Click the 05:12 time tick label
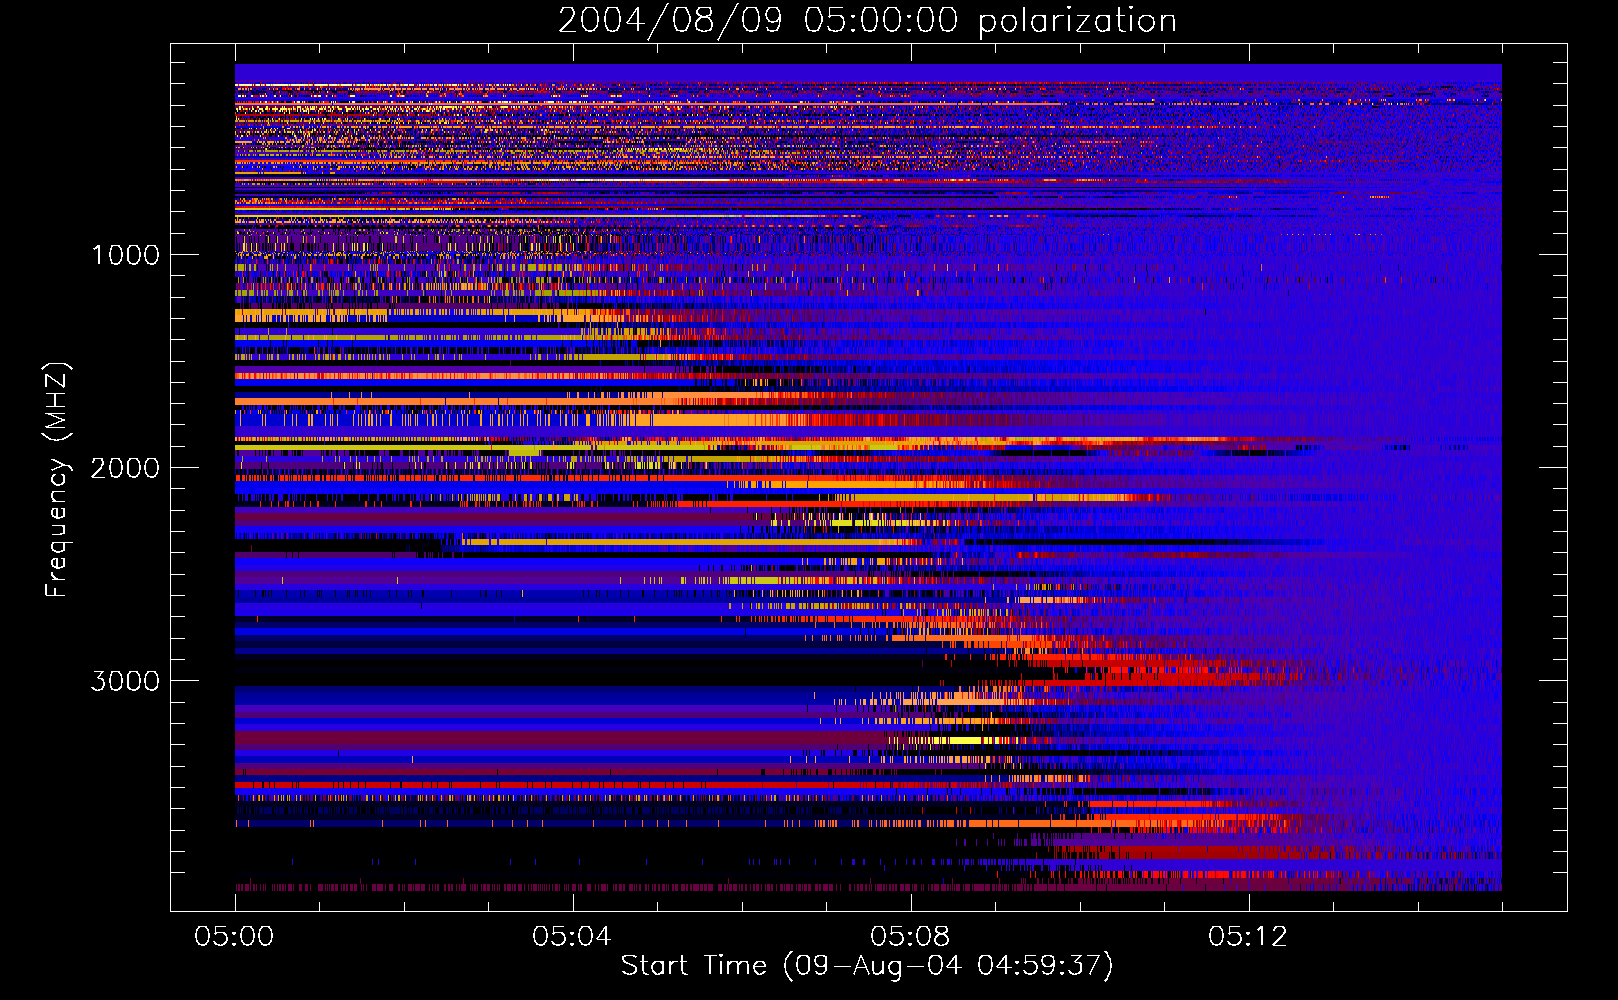The width and height of the screenshot is (1618, 1000). coord(1247,936)
